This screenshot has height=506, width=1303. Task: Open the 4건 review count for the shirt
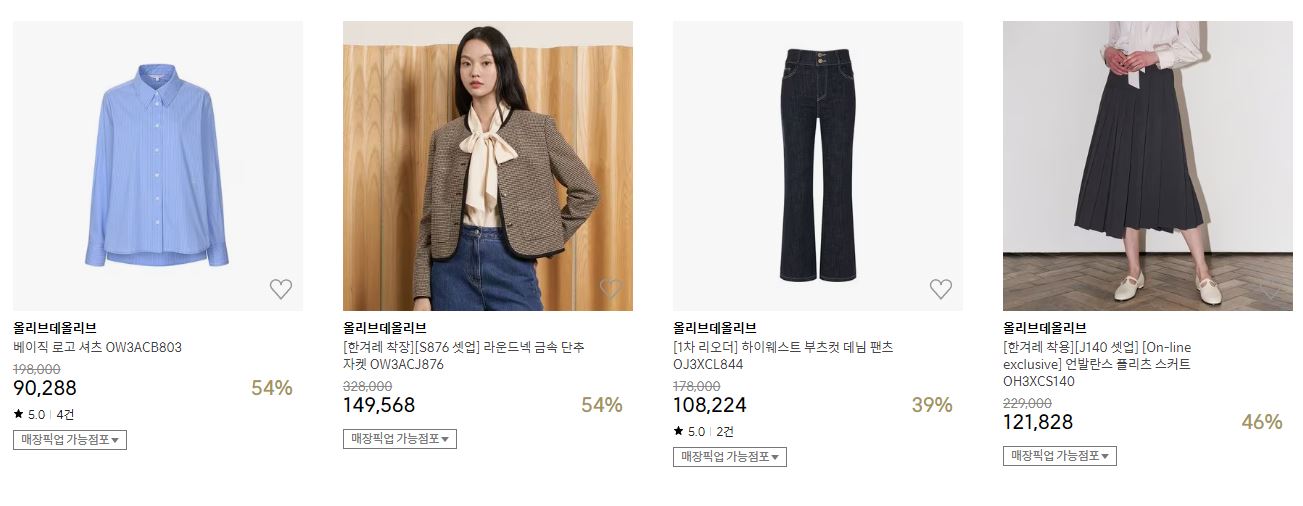(x=65, y=414)
